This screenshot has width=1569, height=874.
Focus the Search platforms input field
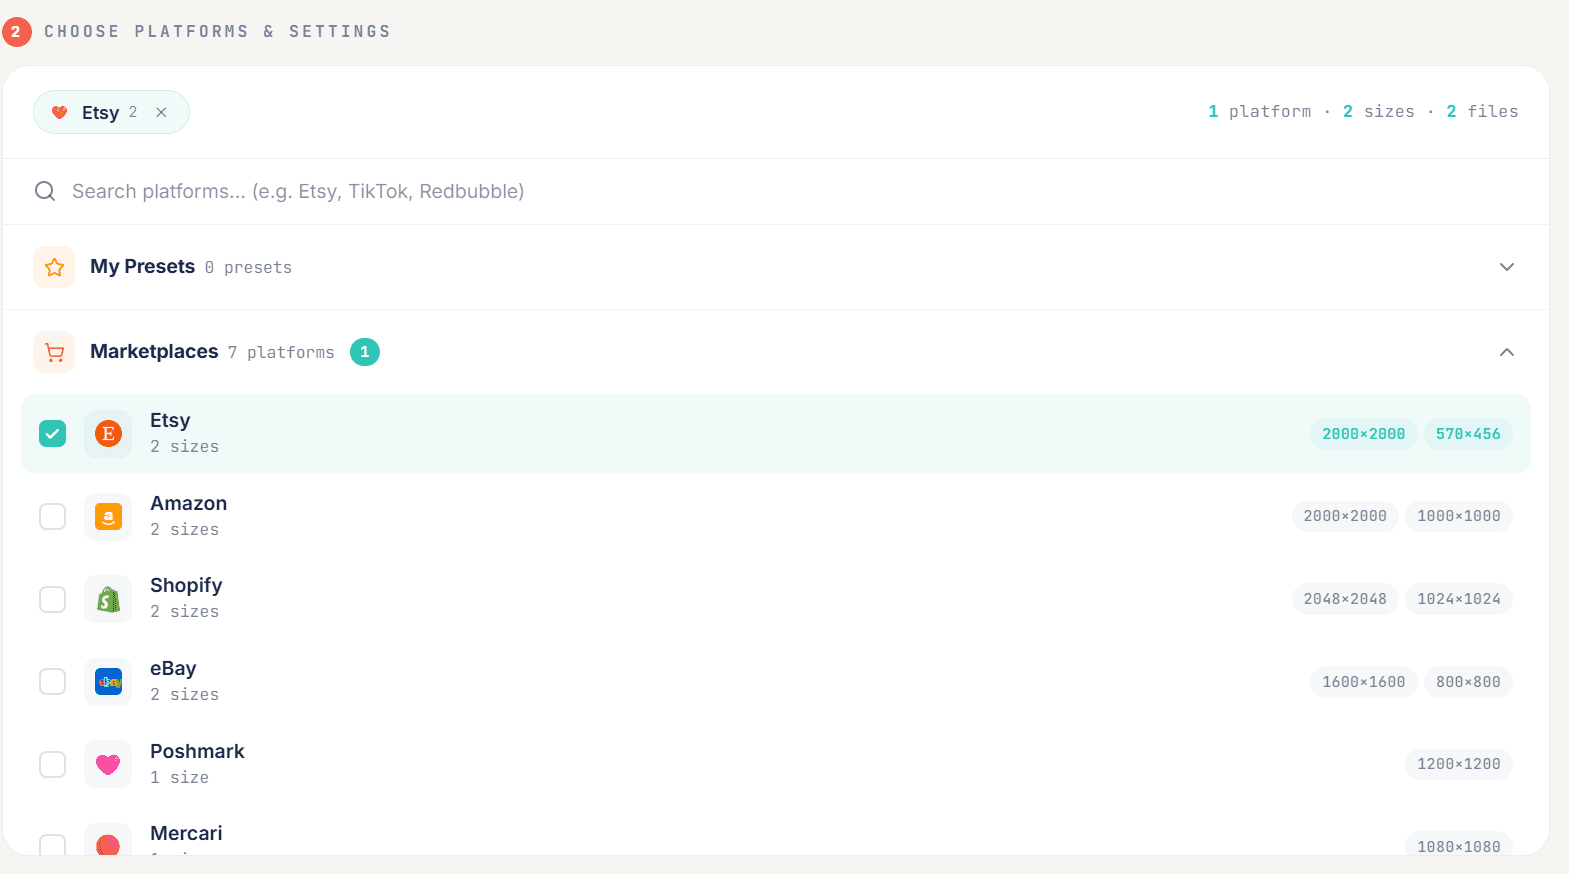776,191
